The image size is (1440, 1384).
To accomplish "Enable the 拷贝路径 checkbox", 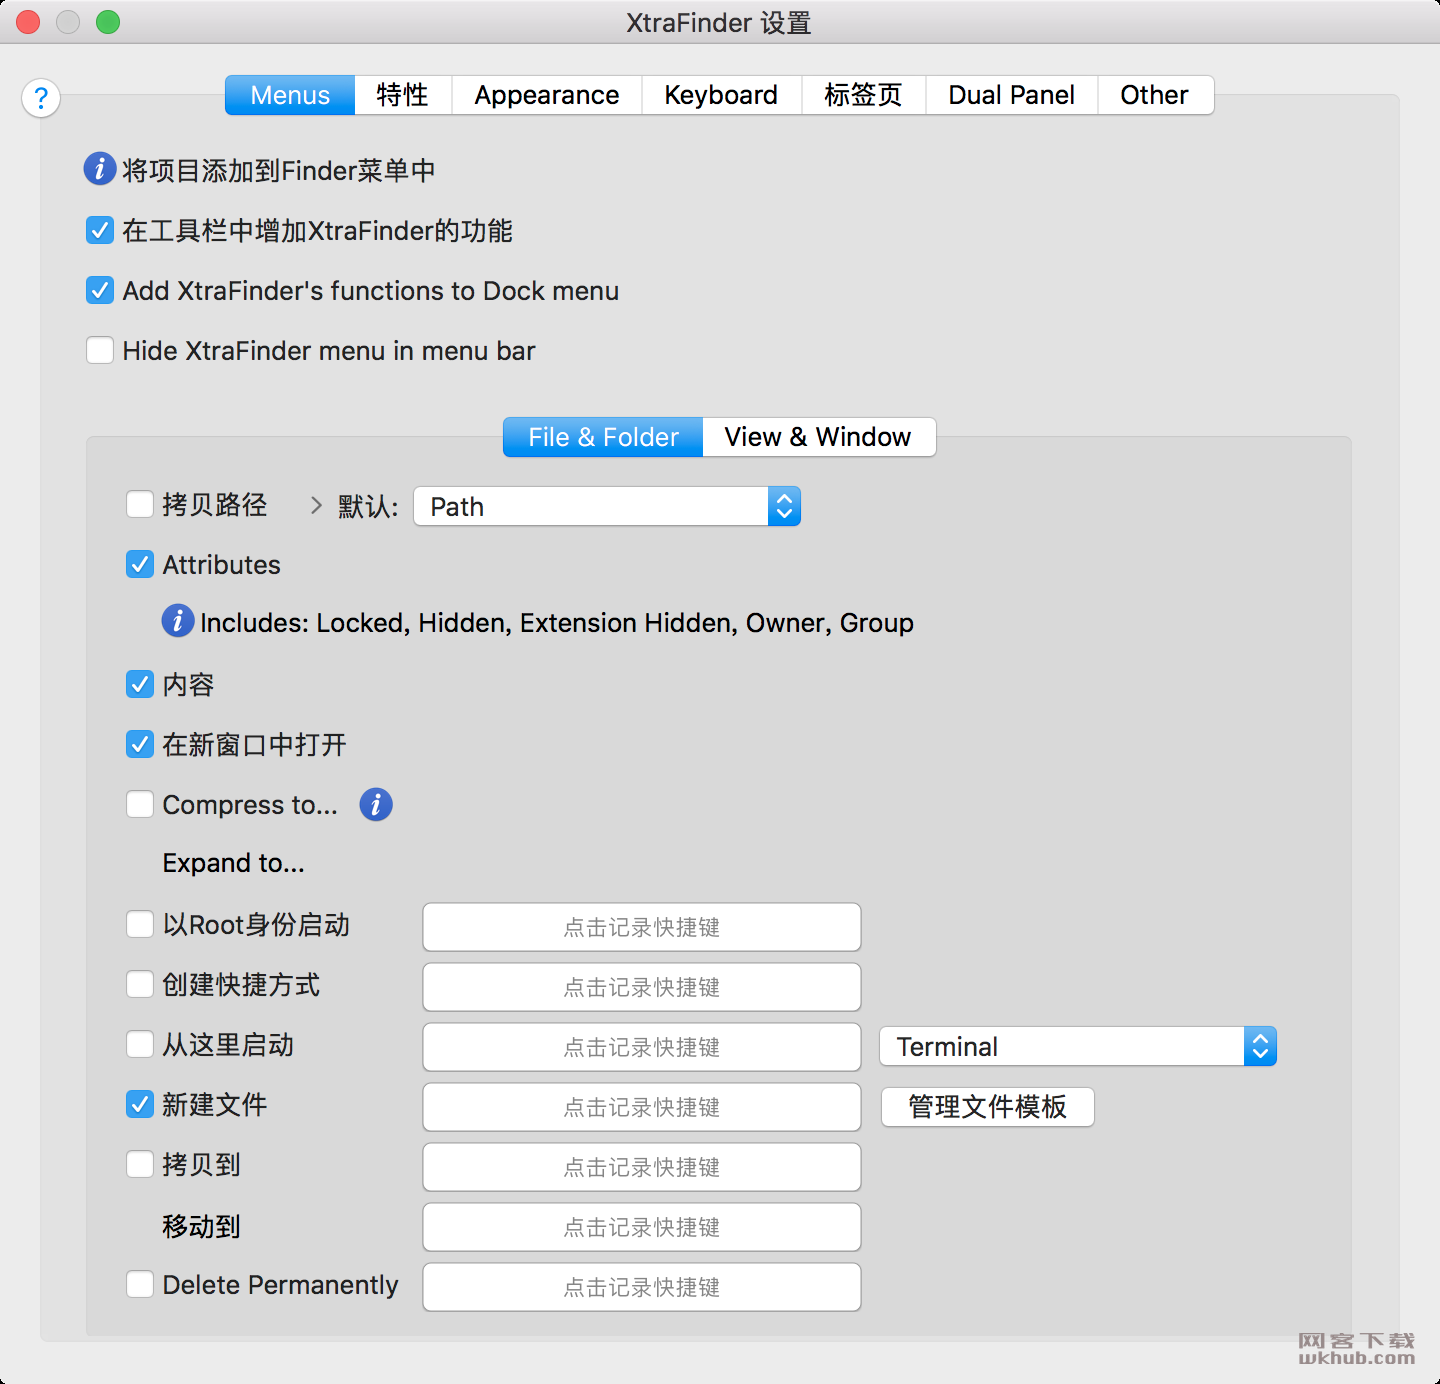I will click(140, 505).
